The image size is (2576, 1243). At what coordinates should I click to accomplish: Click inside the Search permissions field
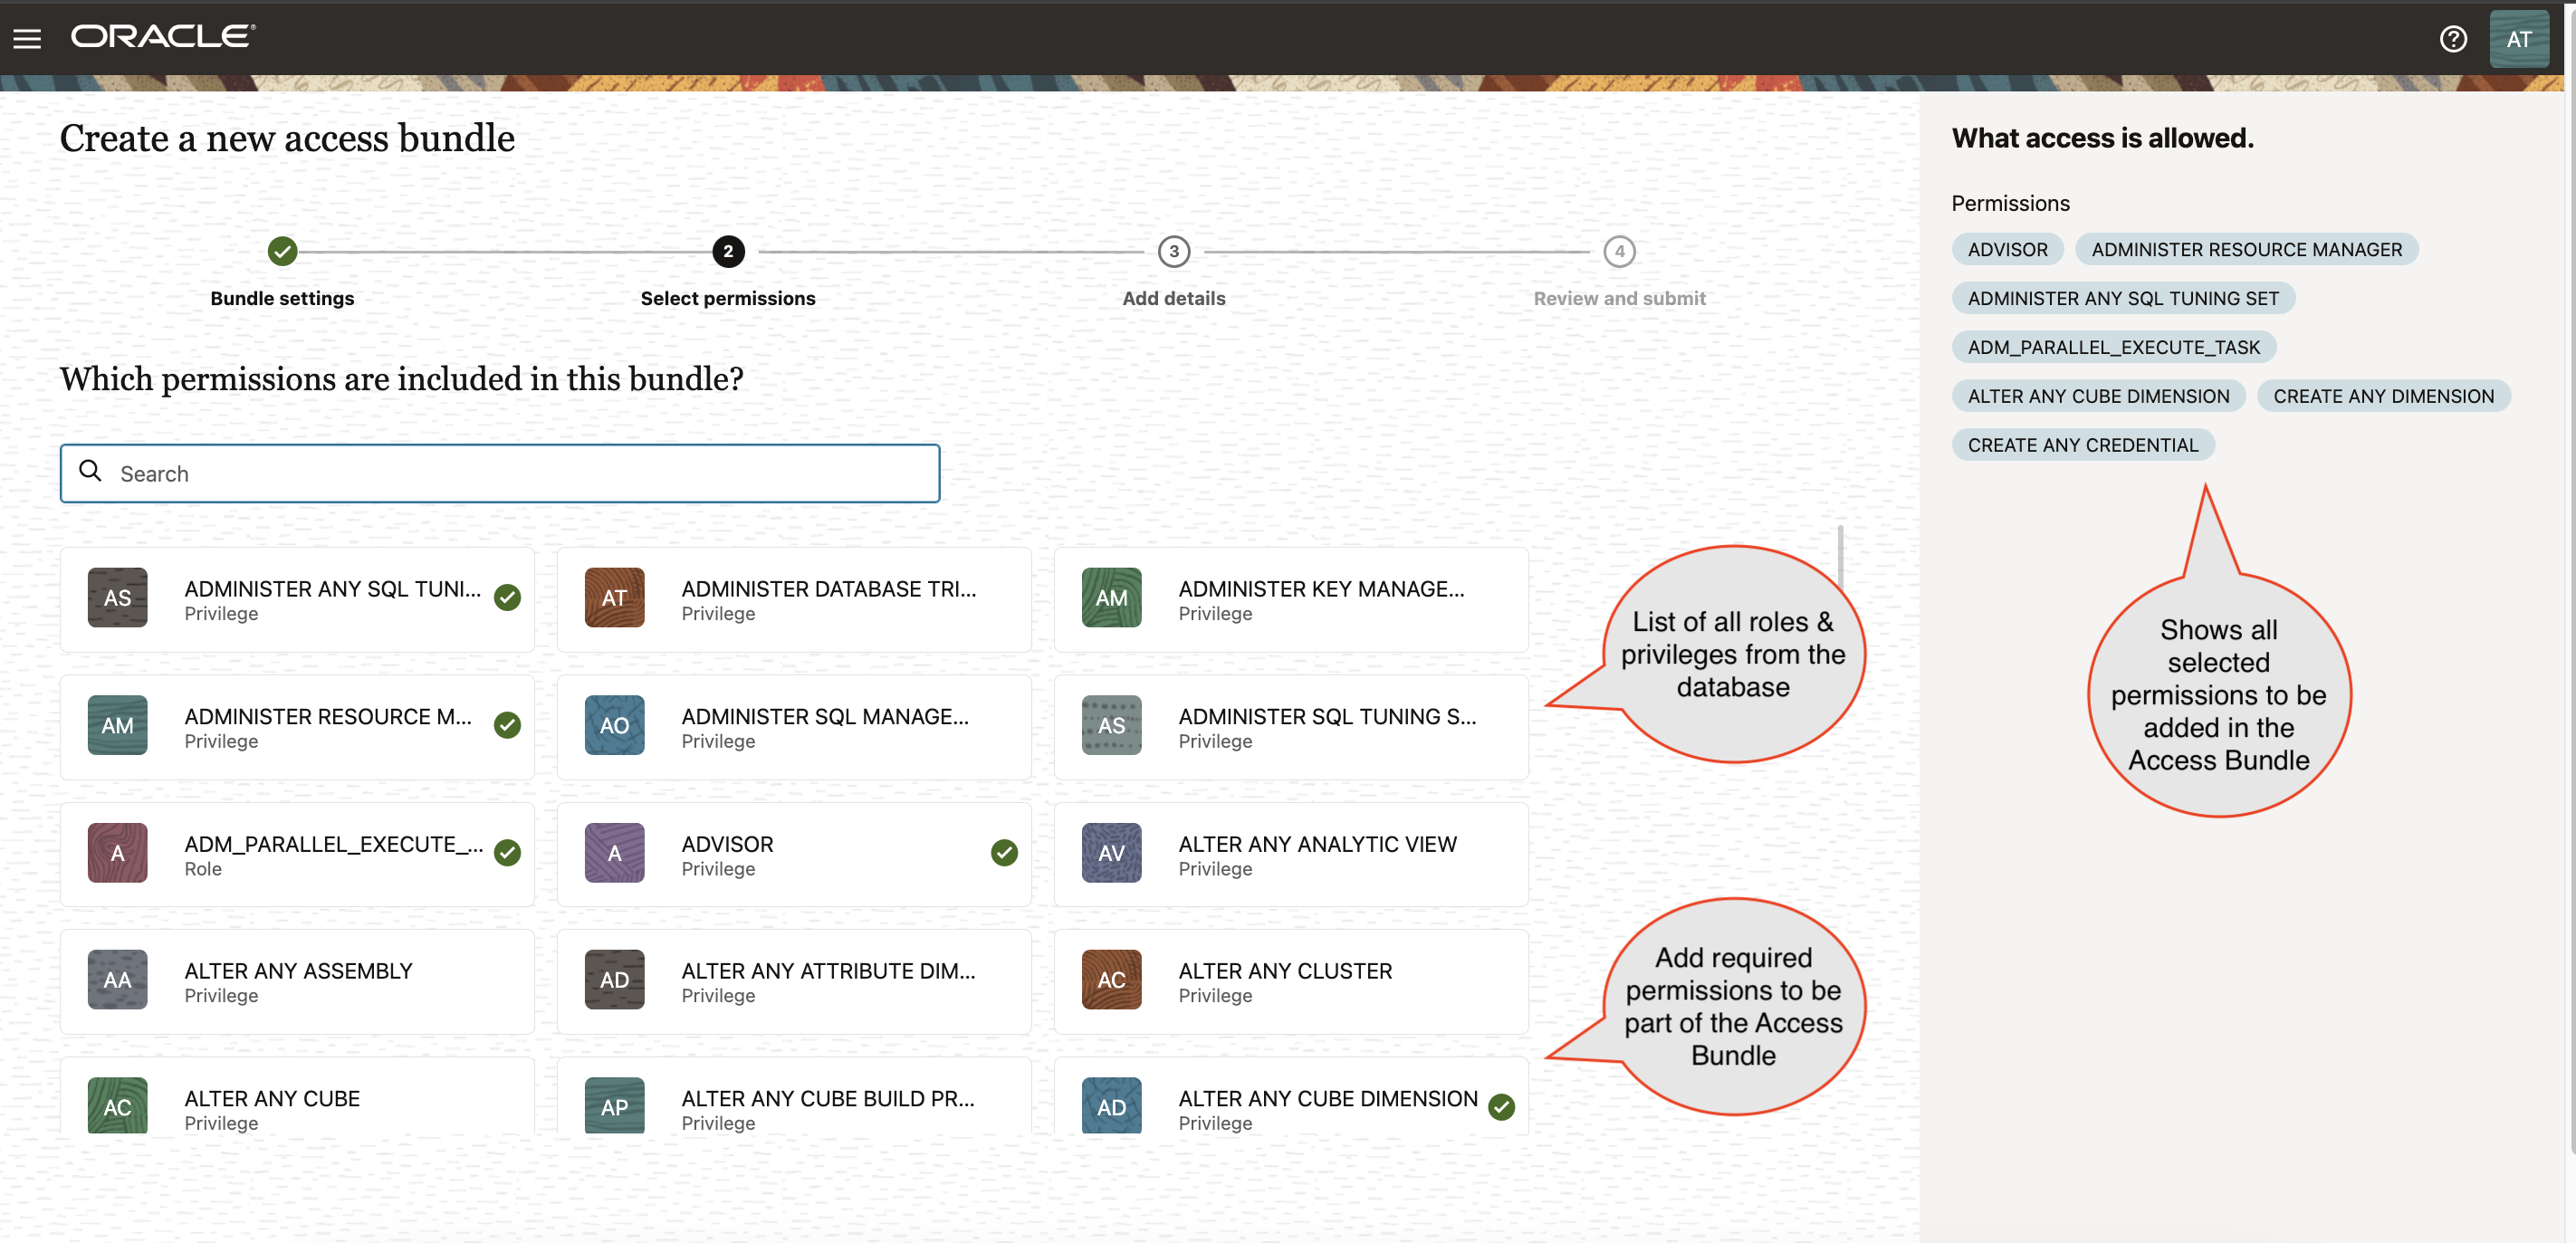point(500,473)
